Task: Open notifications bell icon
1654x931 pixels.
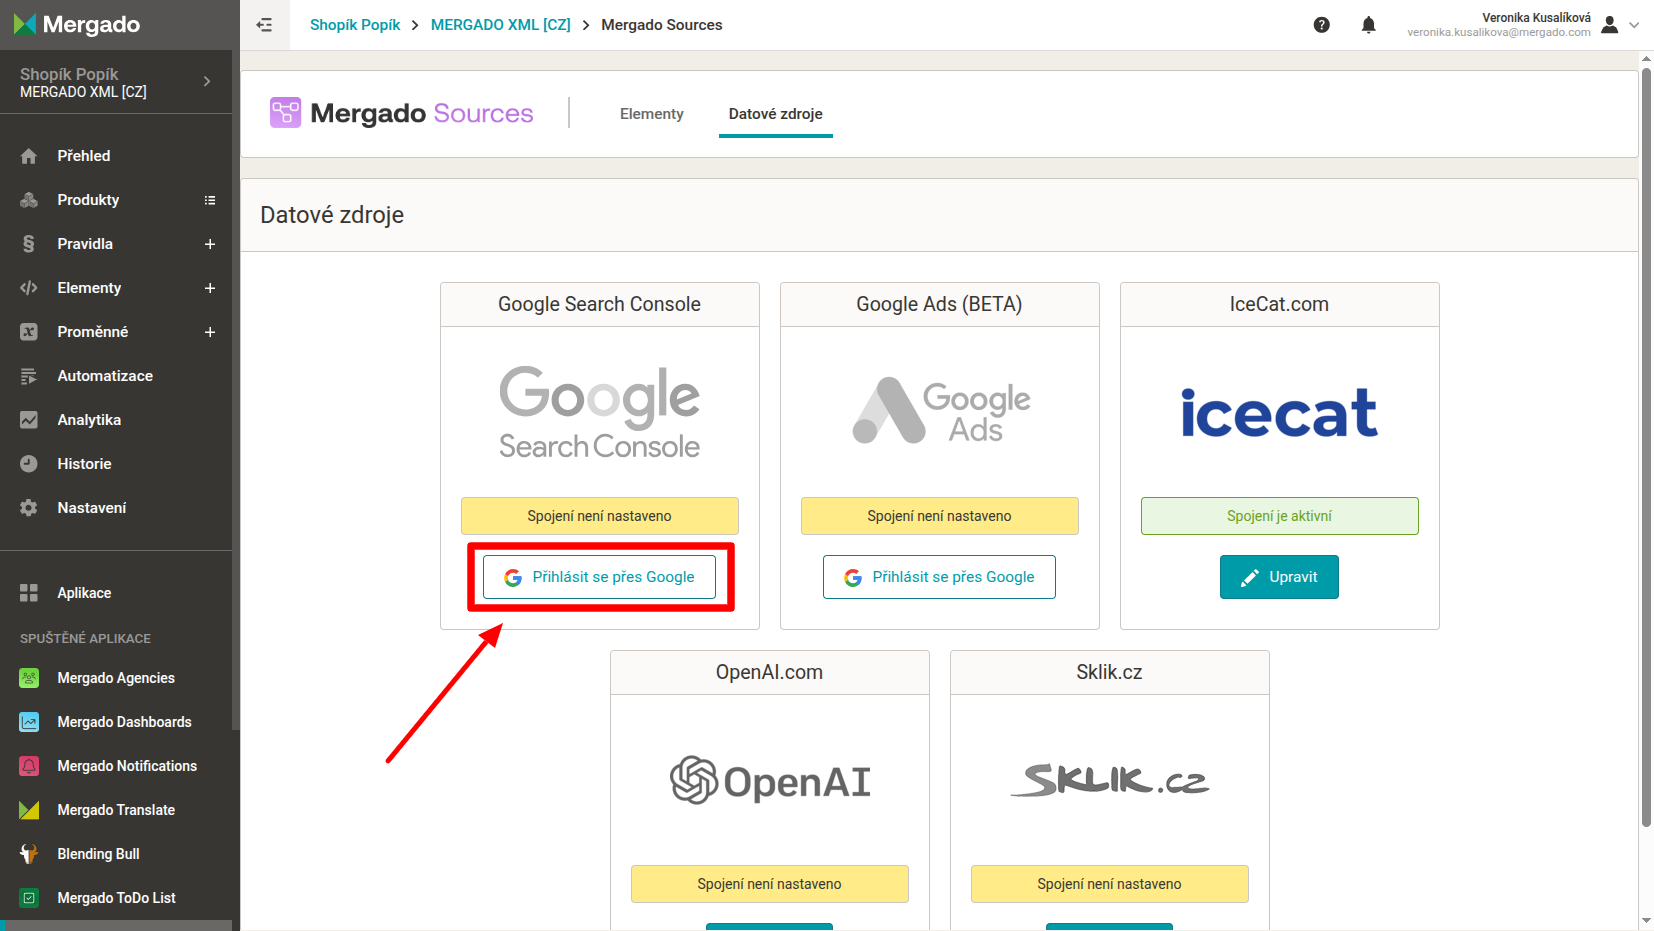Action: (1368, 25)
